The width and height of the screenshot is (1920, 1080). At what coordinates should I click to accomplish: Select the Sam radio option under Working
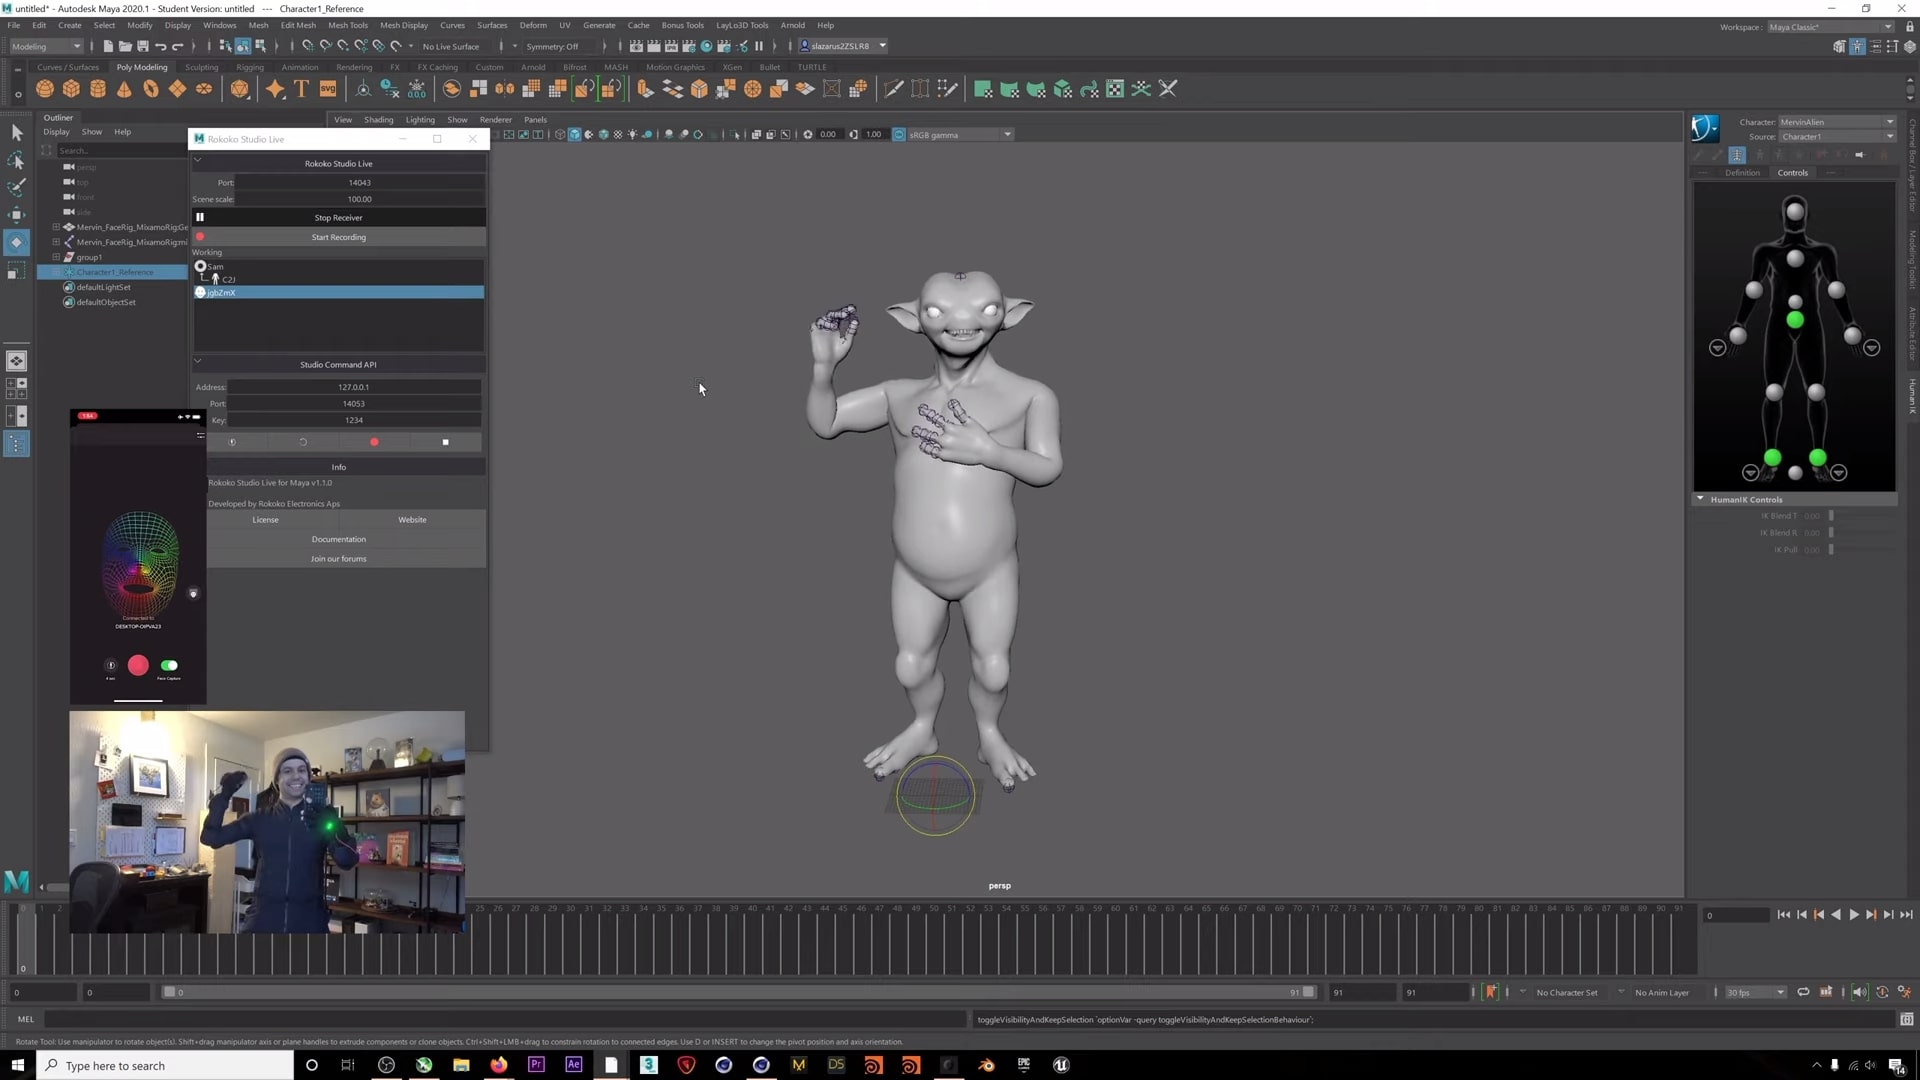[200, 266]
